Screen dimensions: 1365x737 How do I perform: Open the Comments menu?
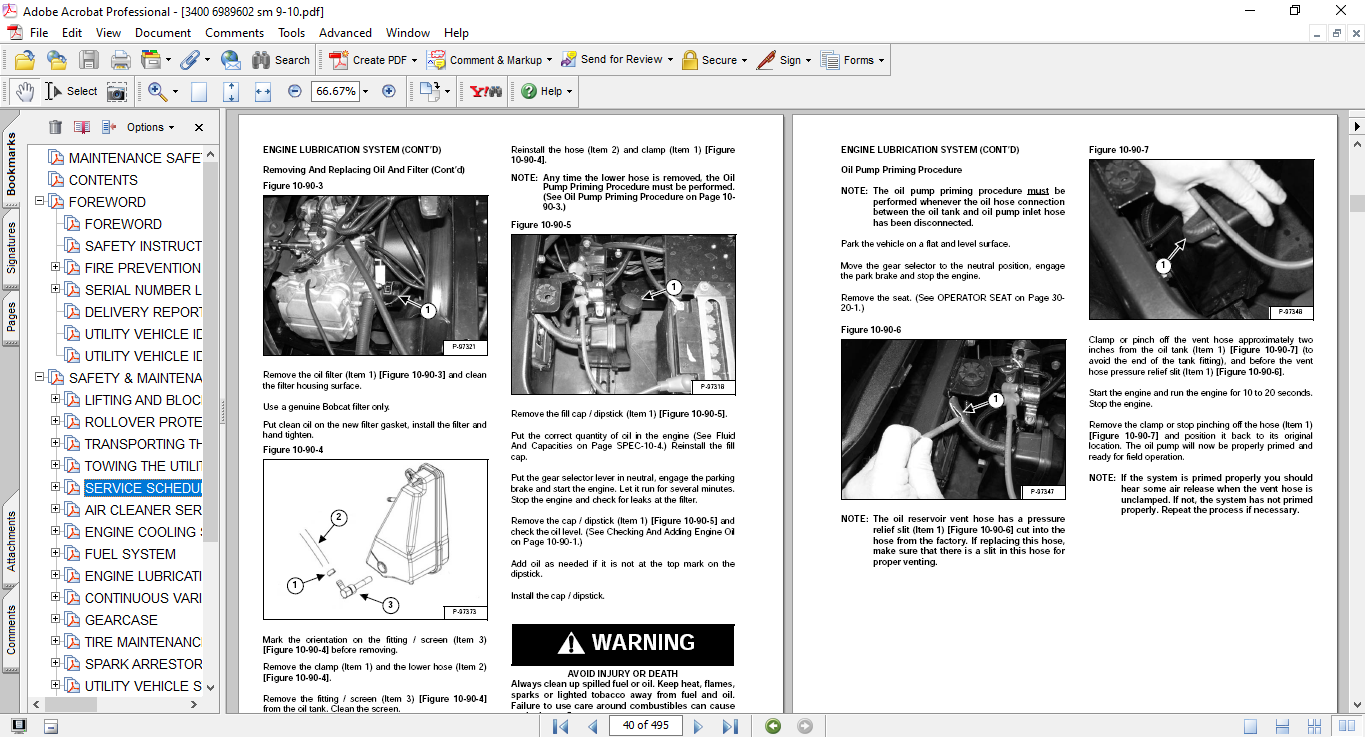[235, 33]
